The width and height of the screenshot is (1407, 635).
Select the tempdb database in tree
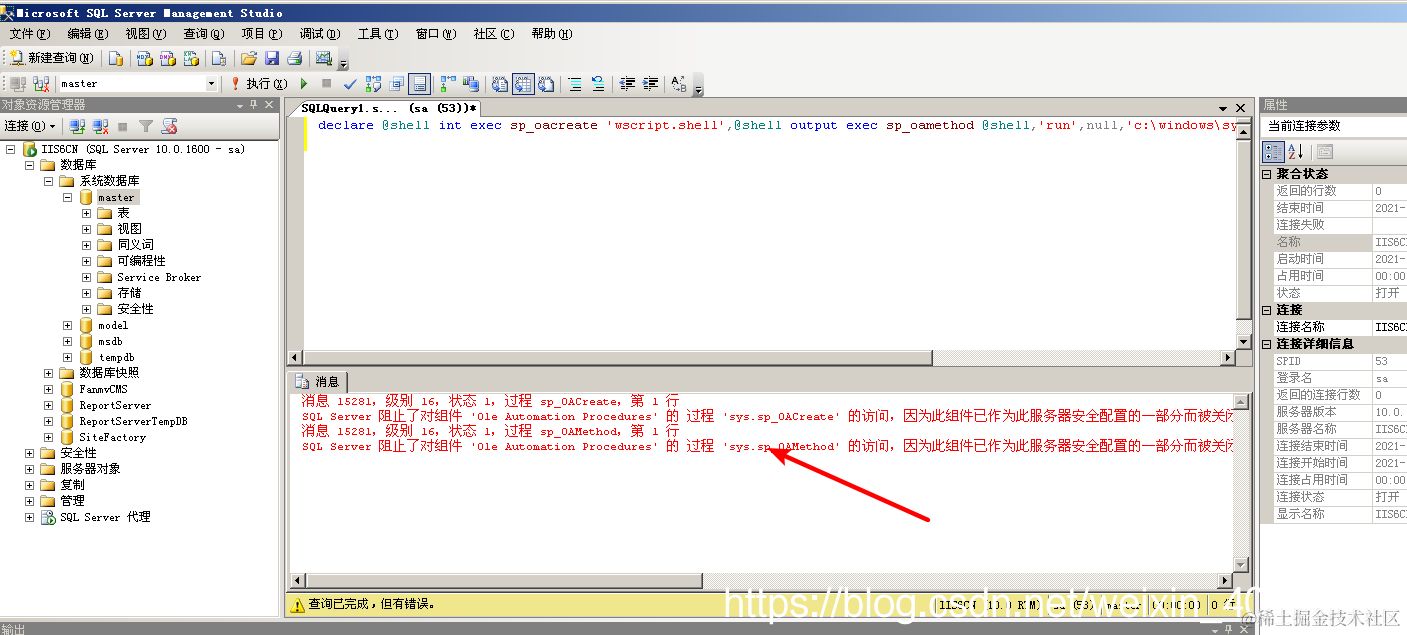(x=116, y=357)
